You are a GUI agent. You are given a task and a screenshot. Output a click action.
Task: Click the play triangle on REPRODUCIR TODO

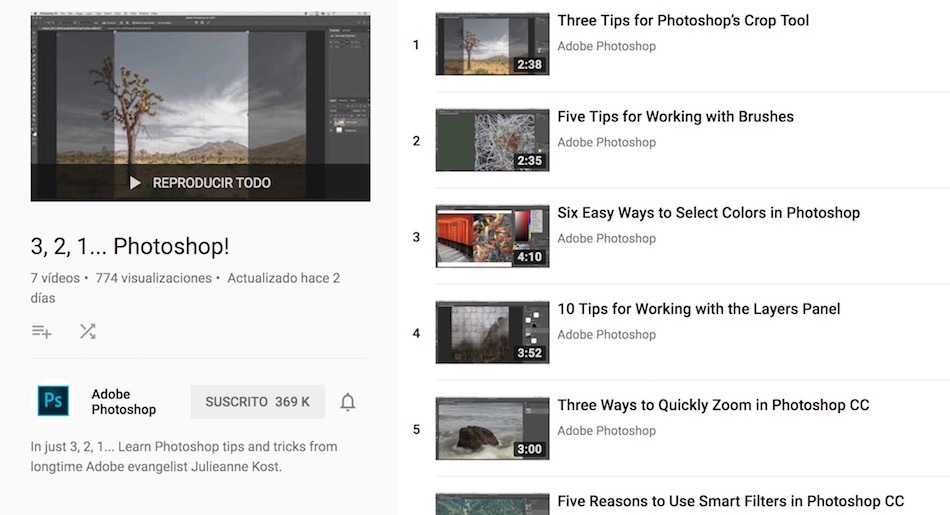pos(135,182)
